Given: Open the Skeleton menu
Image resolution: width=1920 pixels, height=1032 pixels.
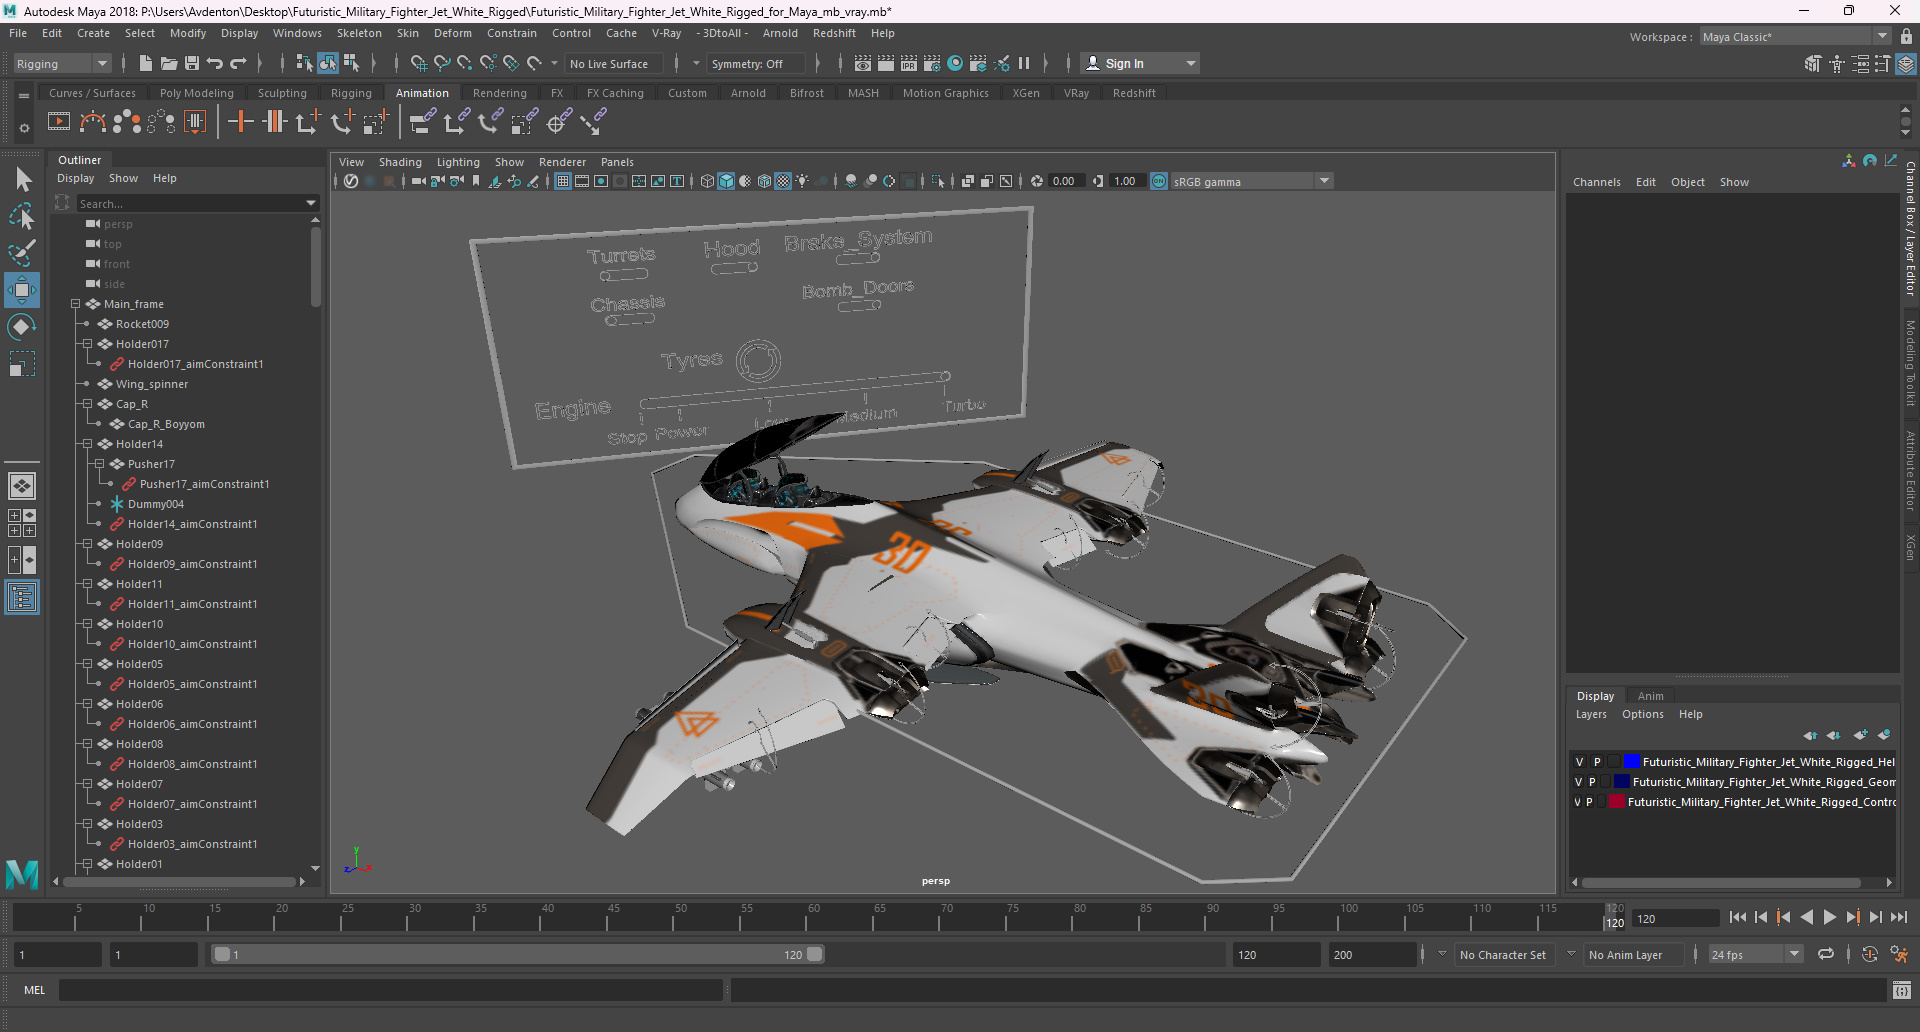Looking at the screenshot, I should point(359,33).
